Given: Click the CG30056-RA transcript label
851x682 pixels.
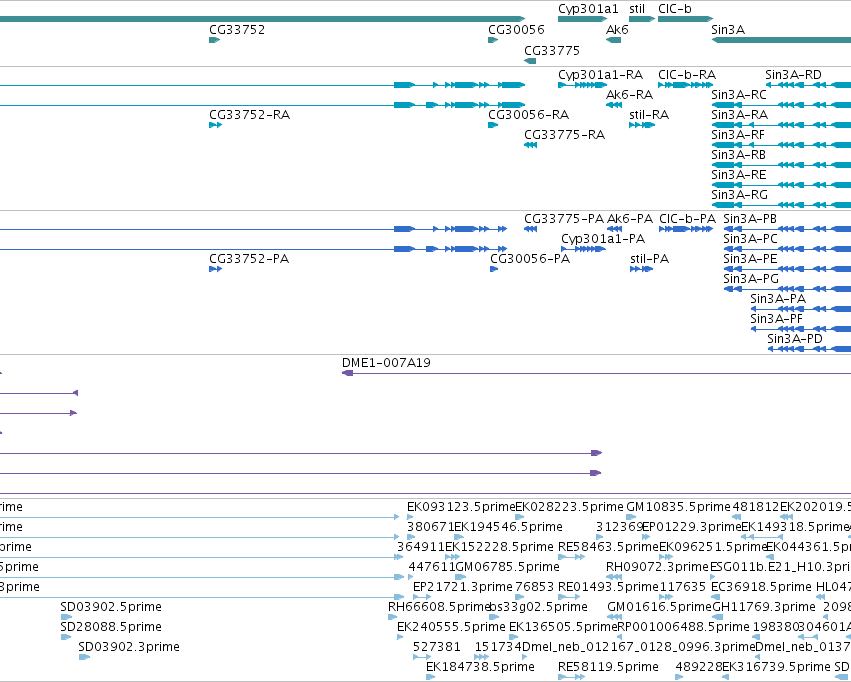Looking at the screenshot, I should click(x=528, y=115).
